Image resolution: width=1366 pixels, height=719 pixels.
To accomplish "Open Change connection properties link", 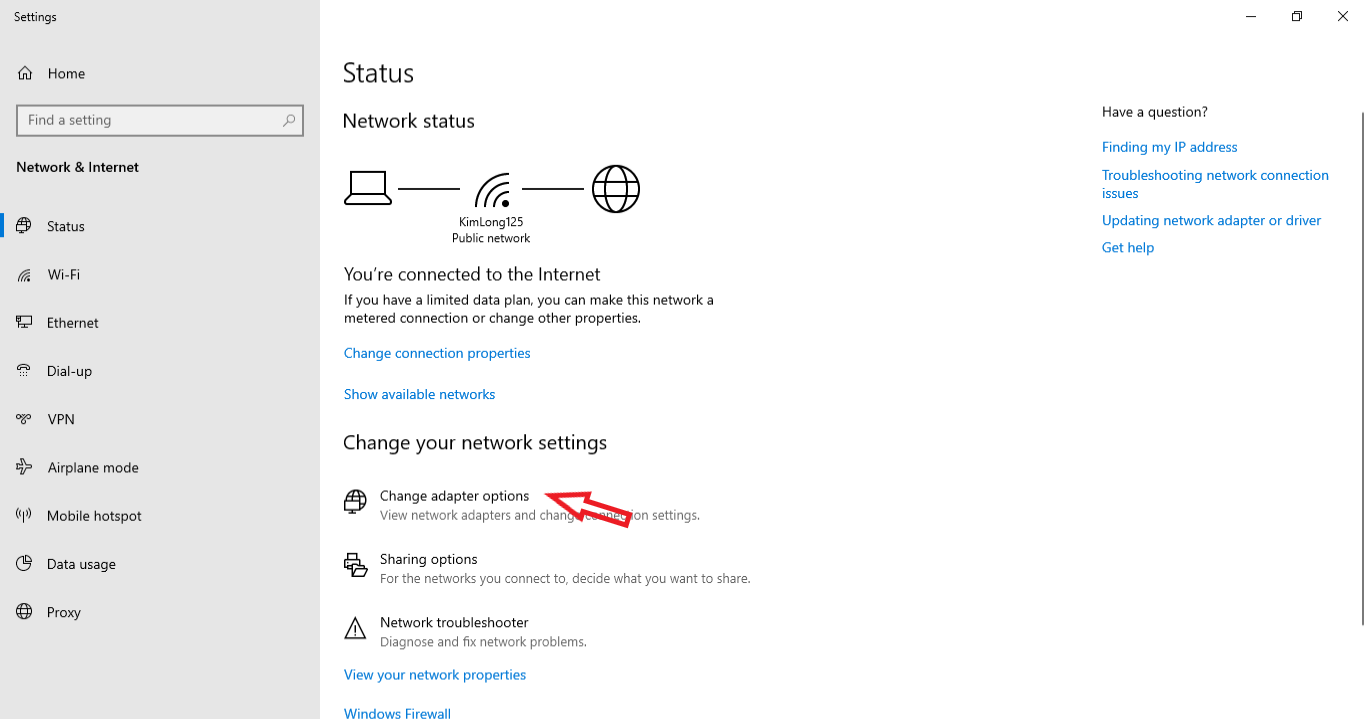I will [x=437, y=353].
